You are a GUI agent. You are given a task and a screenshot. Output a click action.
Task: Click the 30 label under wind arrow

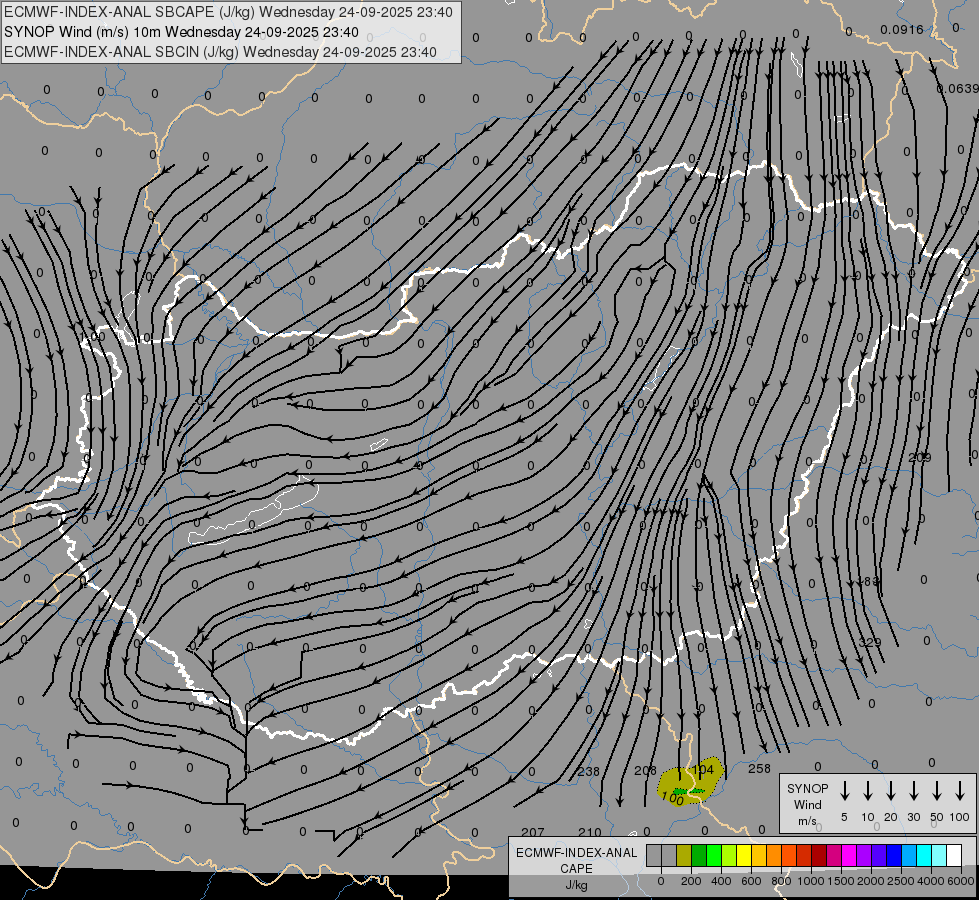pyautogui.click(x=913, y=817)
